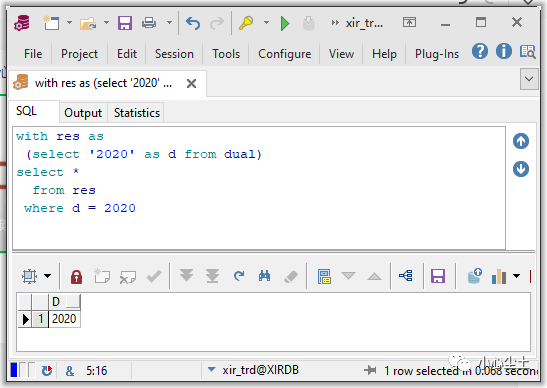The height and width of the screenshot is (388, 547).
Task: Open the Plug-Ins menu
Action: coord(437,54)
